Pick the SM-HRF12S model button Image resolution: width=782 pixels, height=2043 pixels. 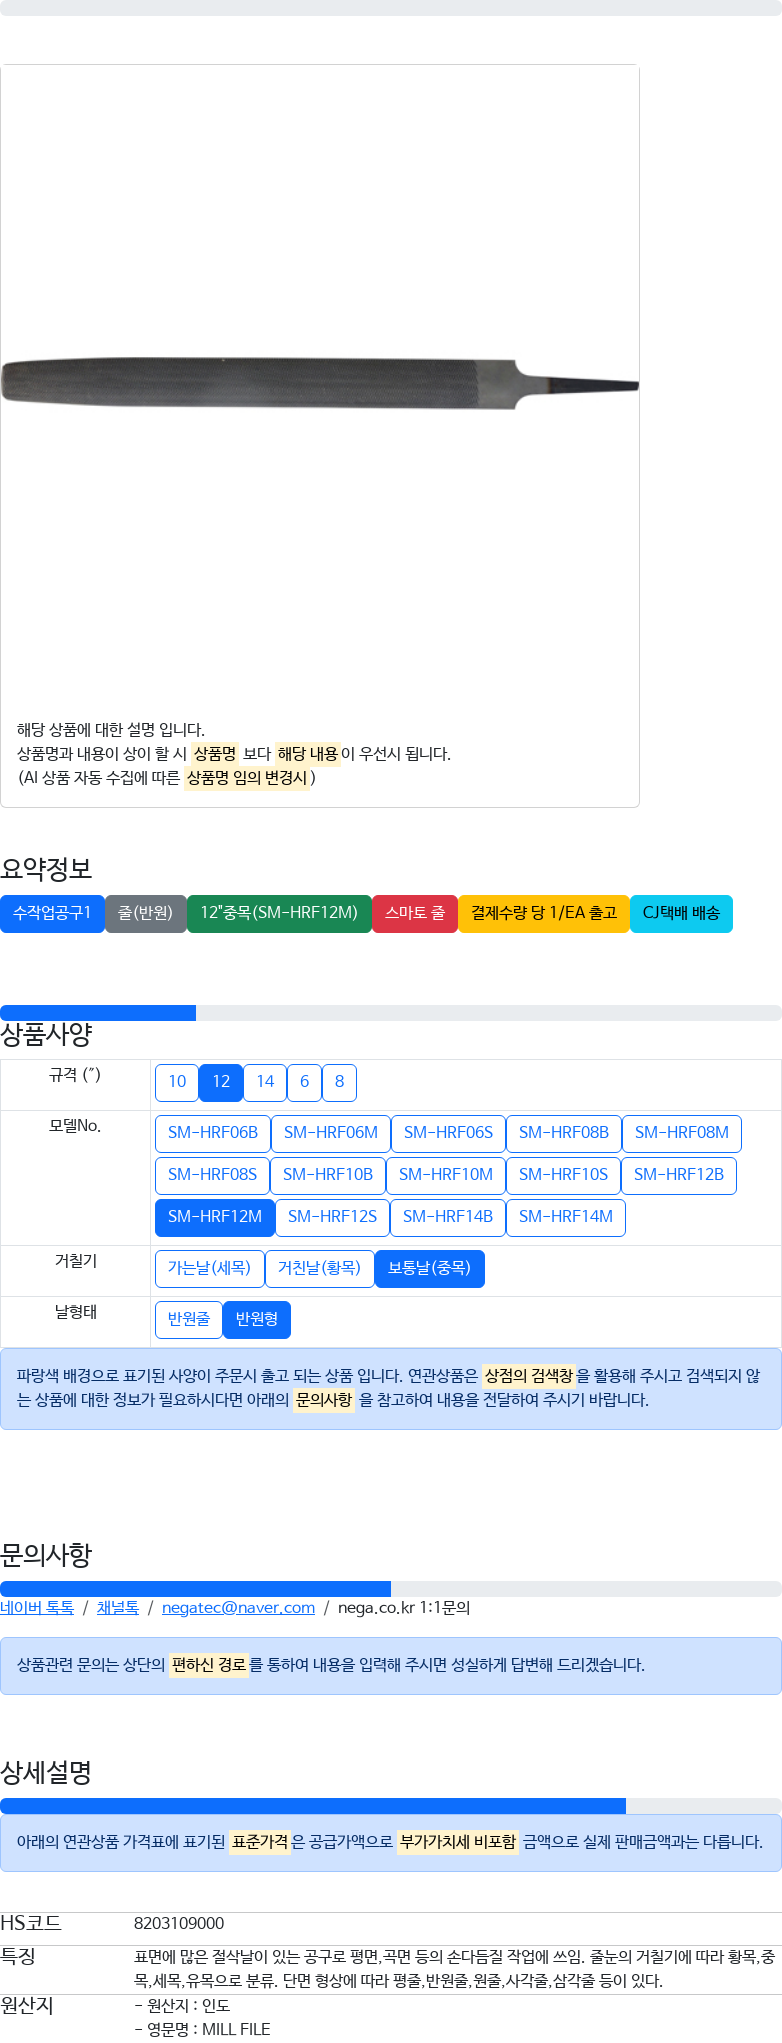(332, 1217)
